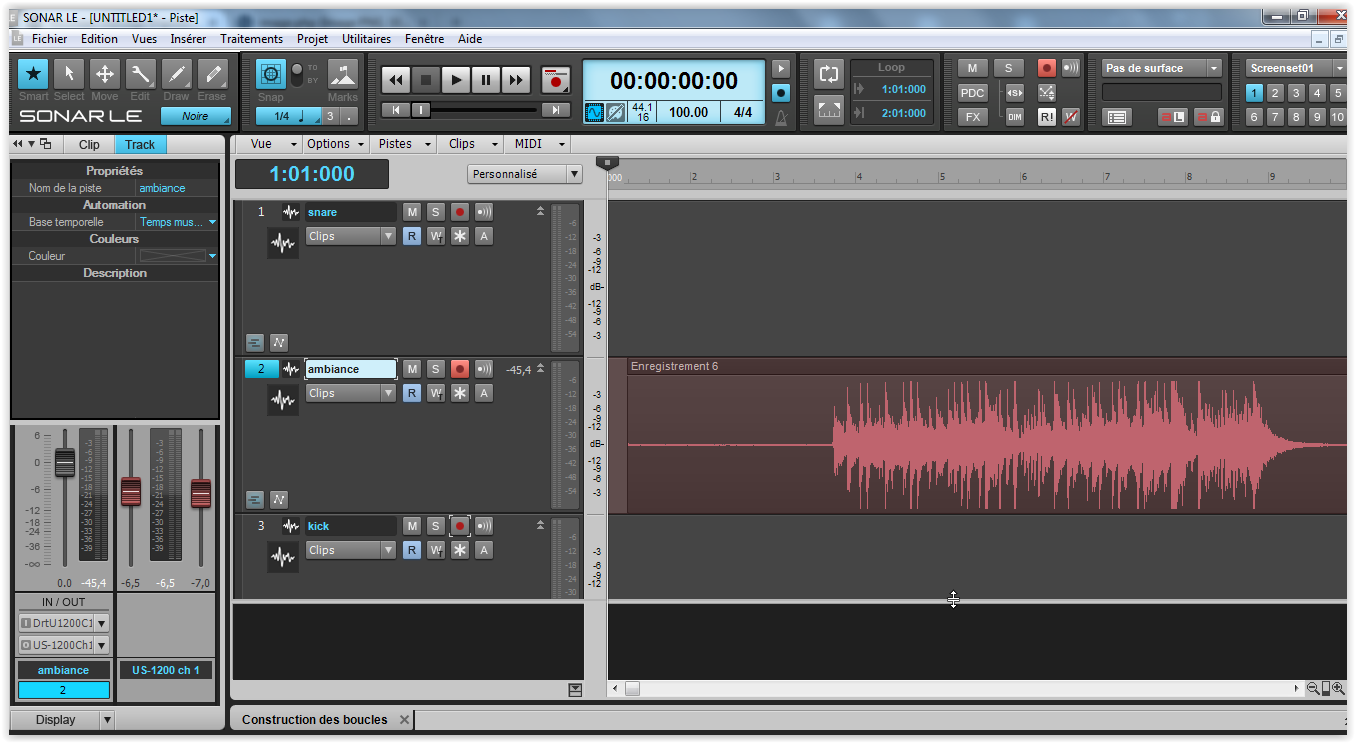This screenshot has width=1355, height=743.
Task: Click the ambiance track volume fader
Action: click(65, 463)
